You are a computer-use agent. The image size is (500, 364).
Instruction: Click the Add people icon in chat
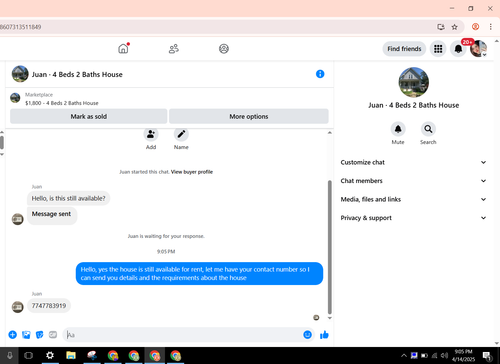click(x=151, y=134)
